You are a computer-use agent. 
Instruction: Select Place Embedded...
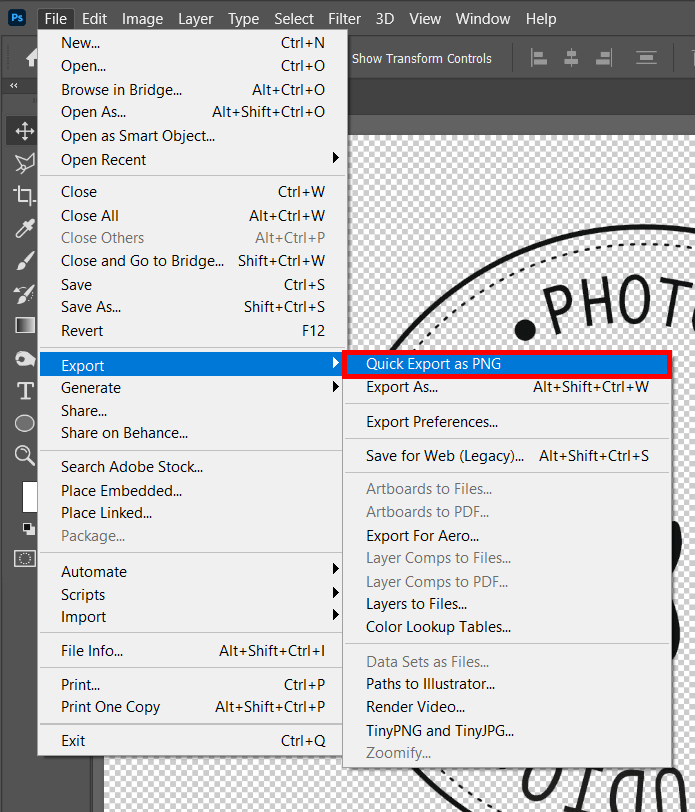pyautogui.click(x=191, y=490)
